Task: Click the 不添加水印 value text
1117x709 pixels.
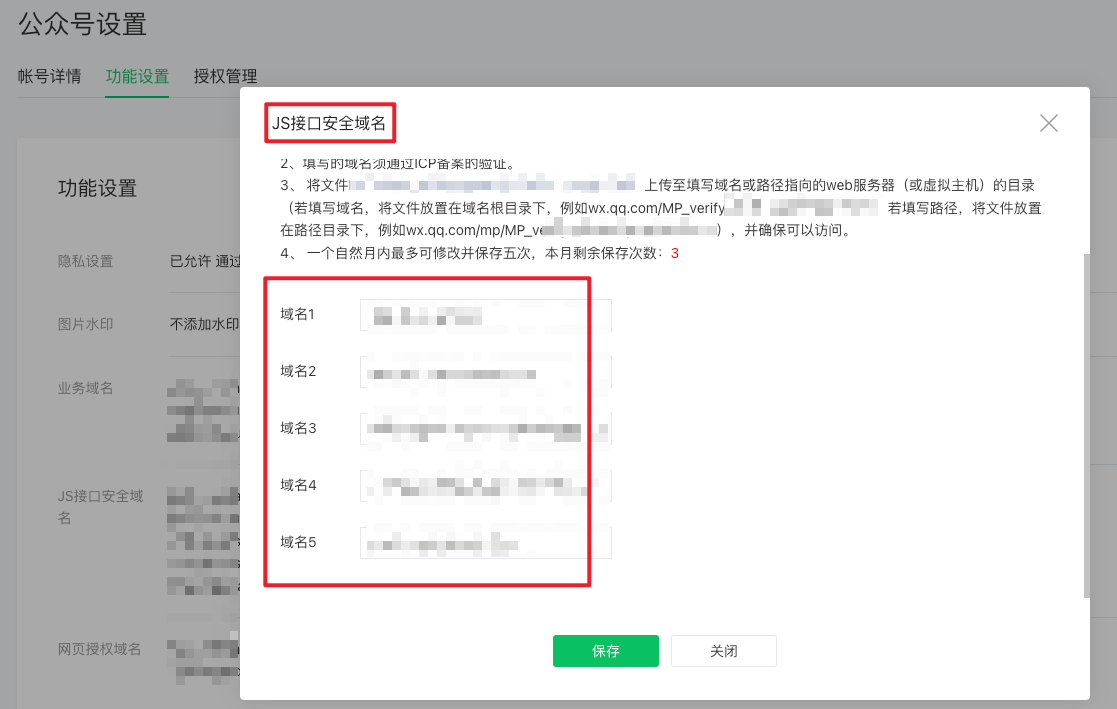Action: (204, 324)
